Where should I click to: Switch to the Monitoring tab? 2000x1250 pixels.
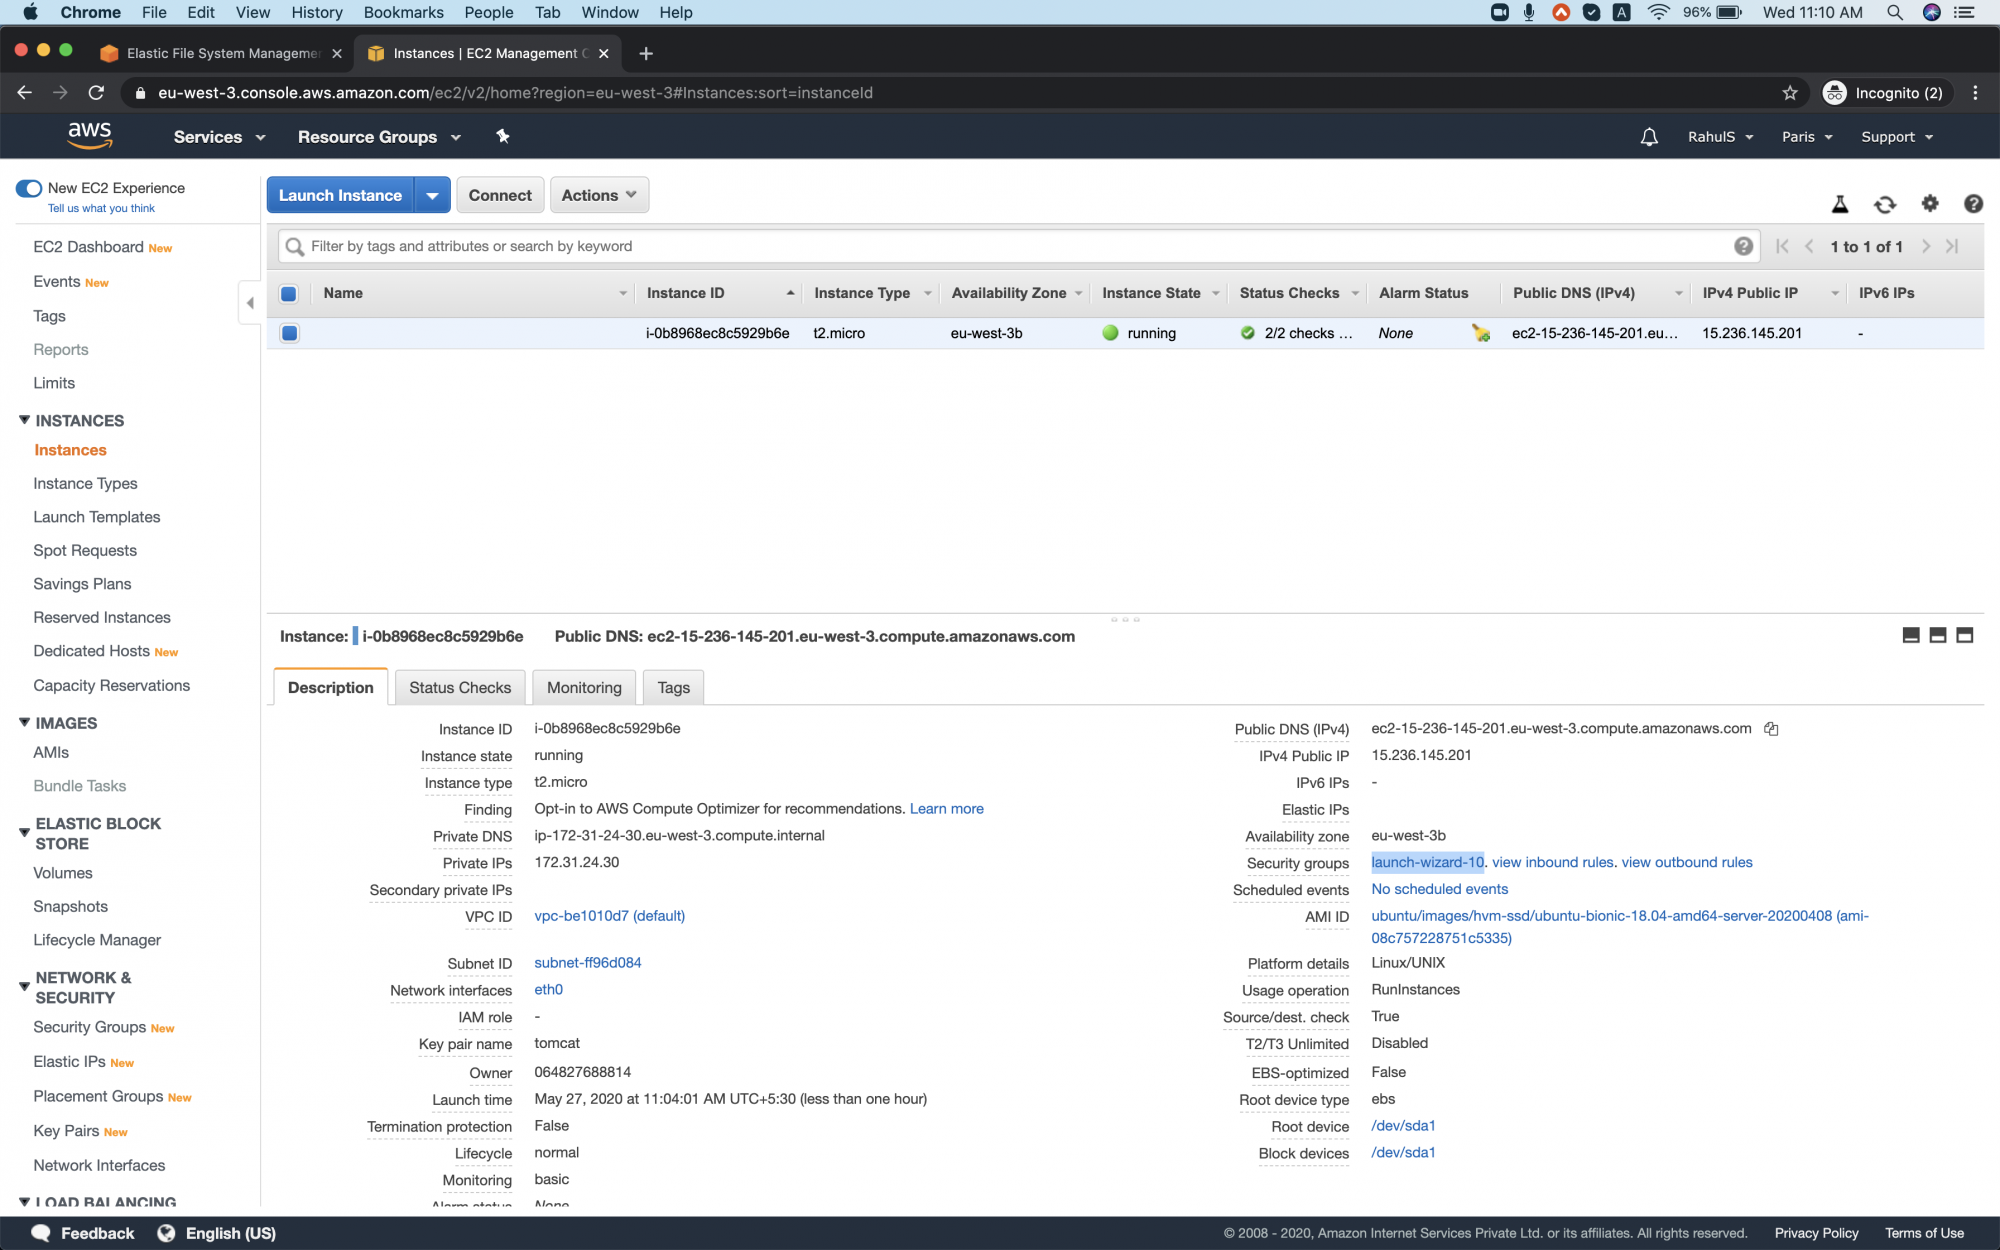[583, 687]
